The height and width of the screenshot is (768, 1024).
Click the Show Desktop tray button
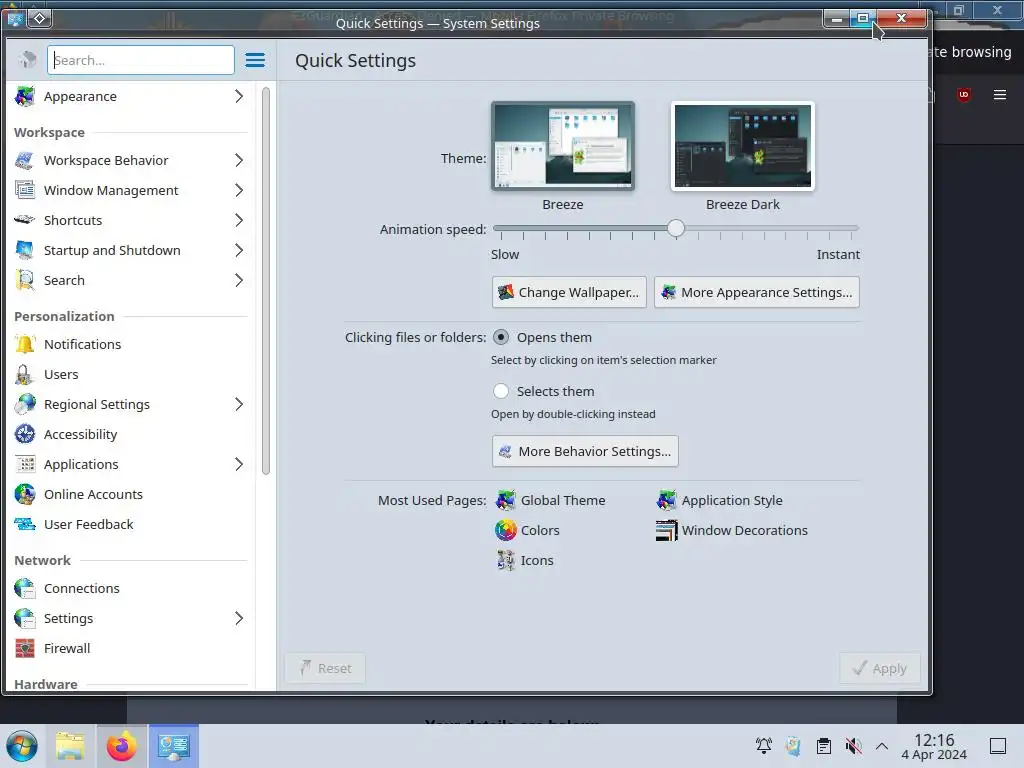click(x=998, y=746)
